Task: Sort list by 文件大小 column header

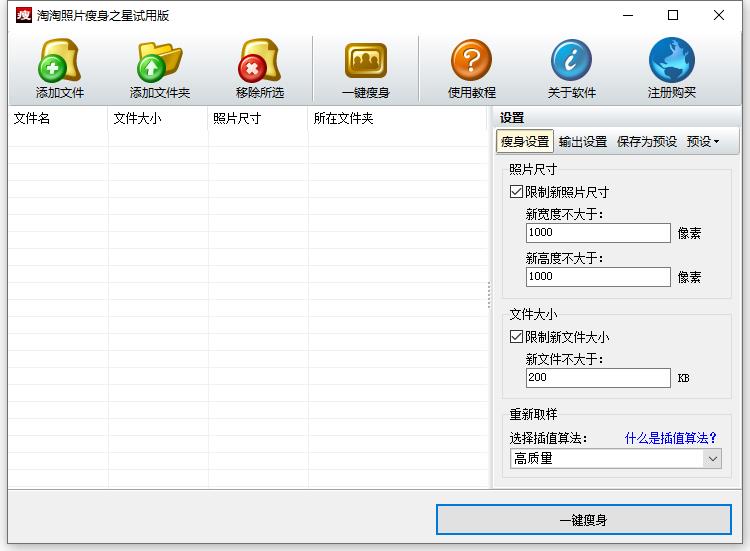Action: pyautogui.click(x=158, y=118)
